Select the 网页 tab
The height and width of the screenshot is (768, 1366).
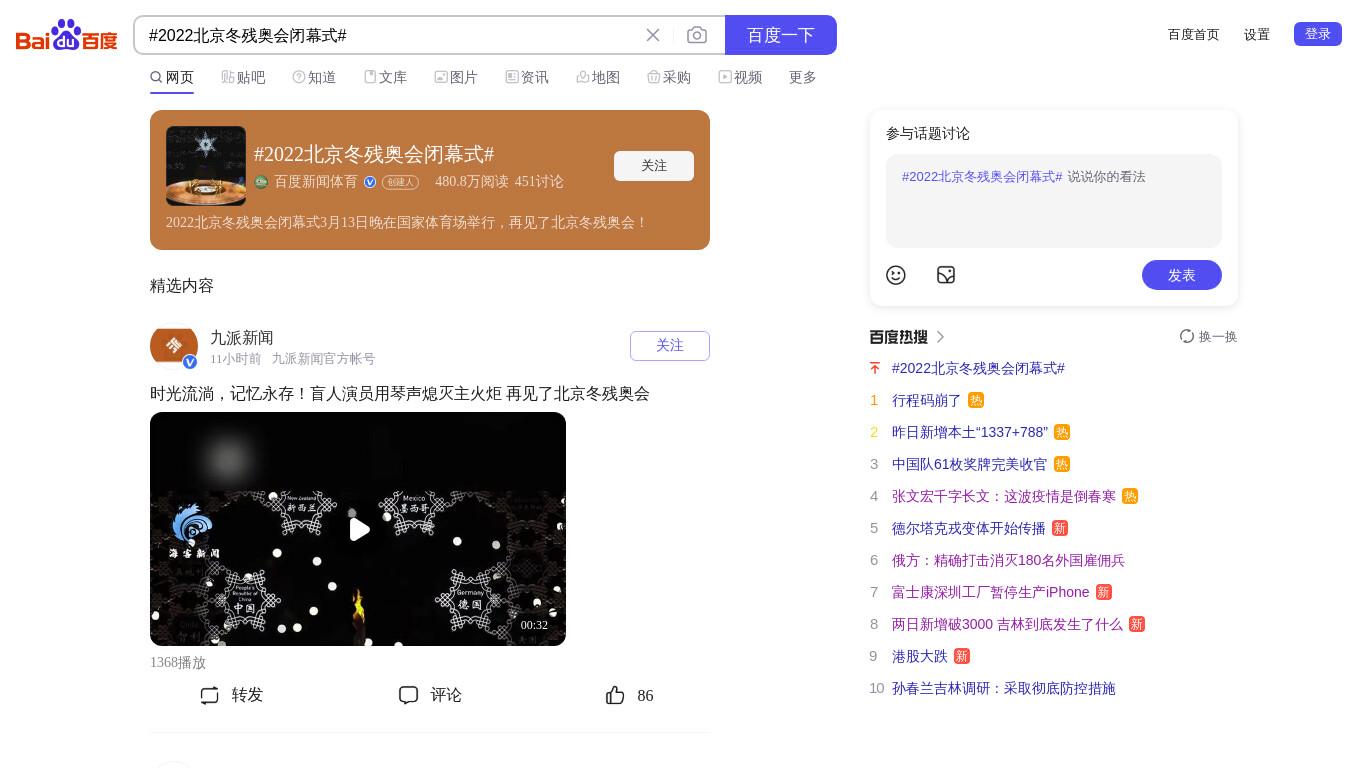coord(172,77)
